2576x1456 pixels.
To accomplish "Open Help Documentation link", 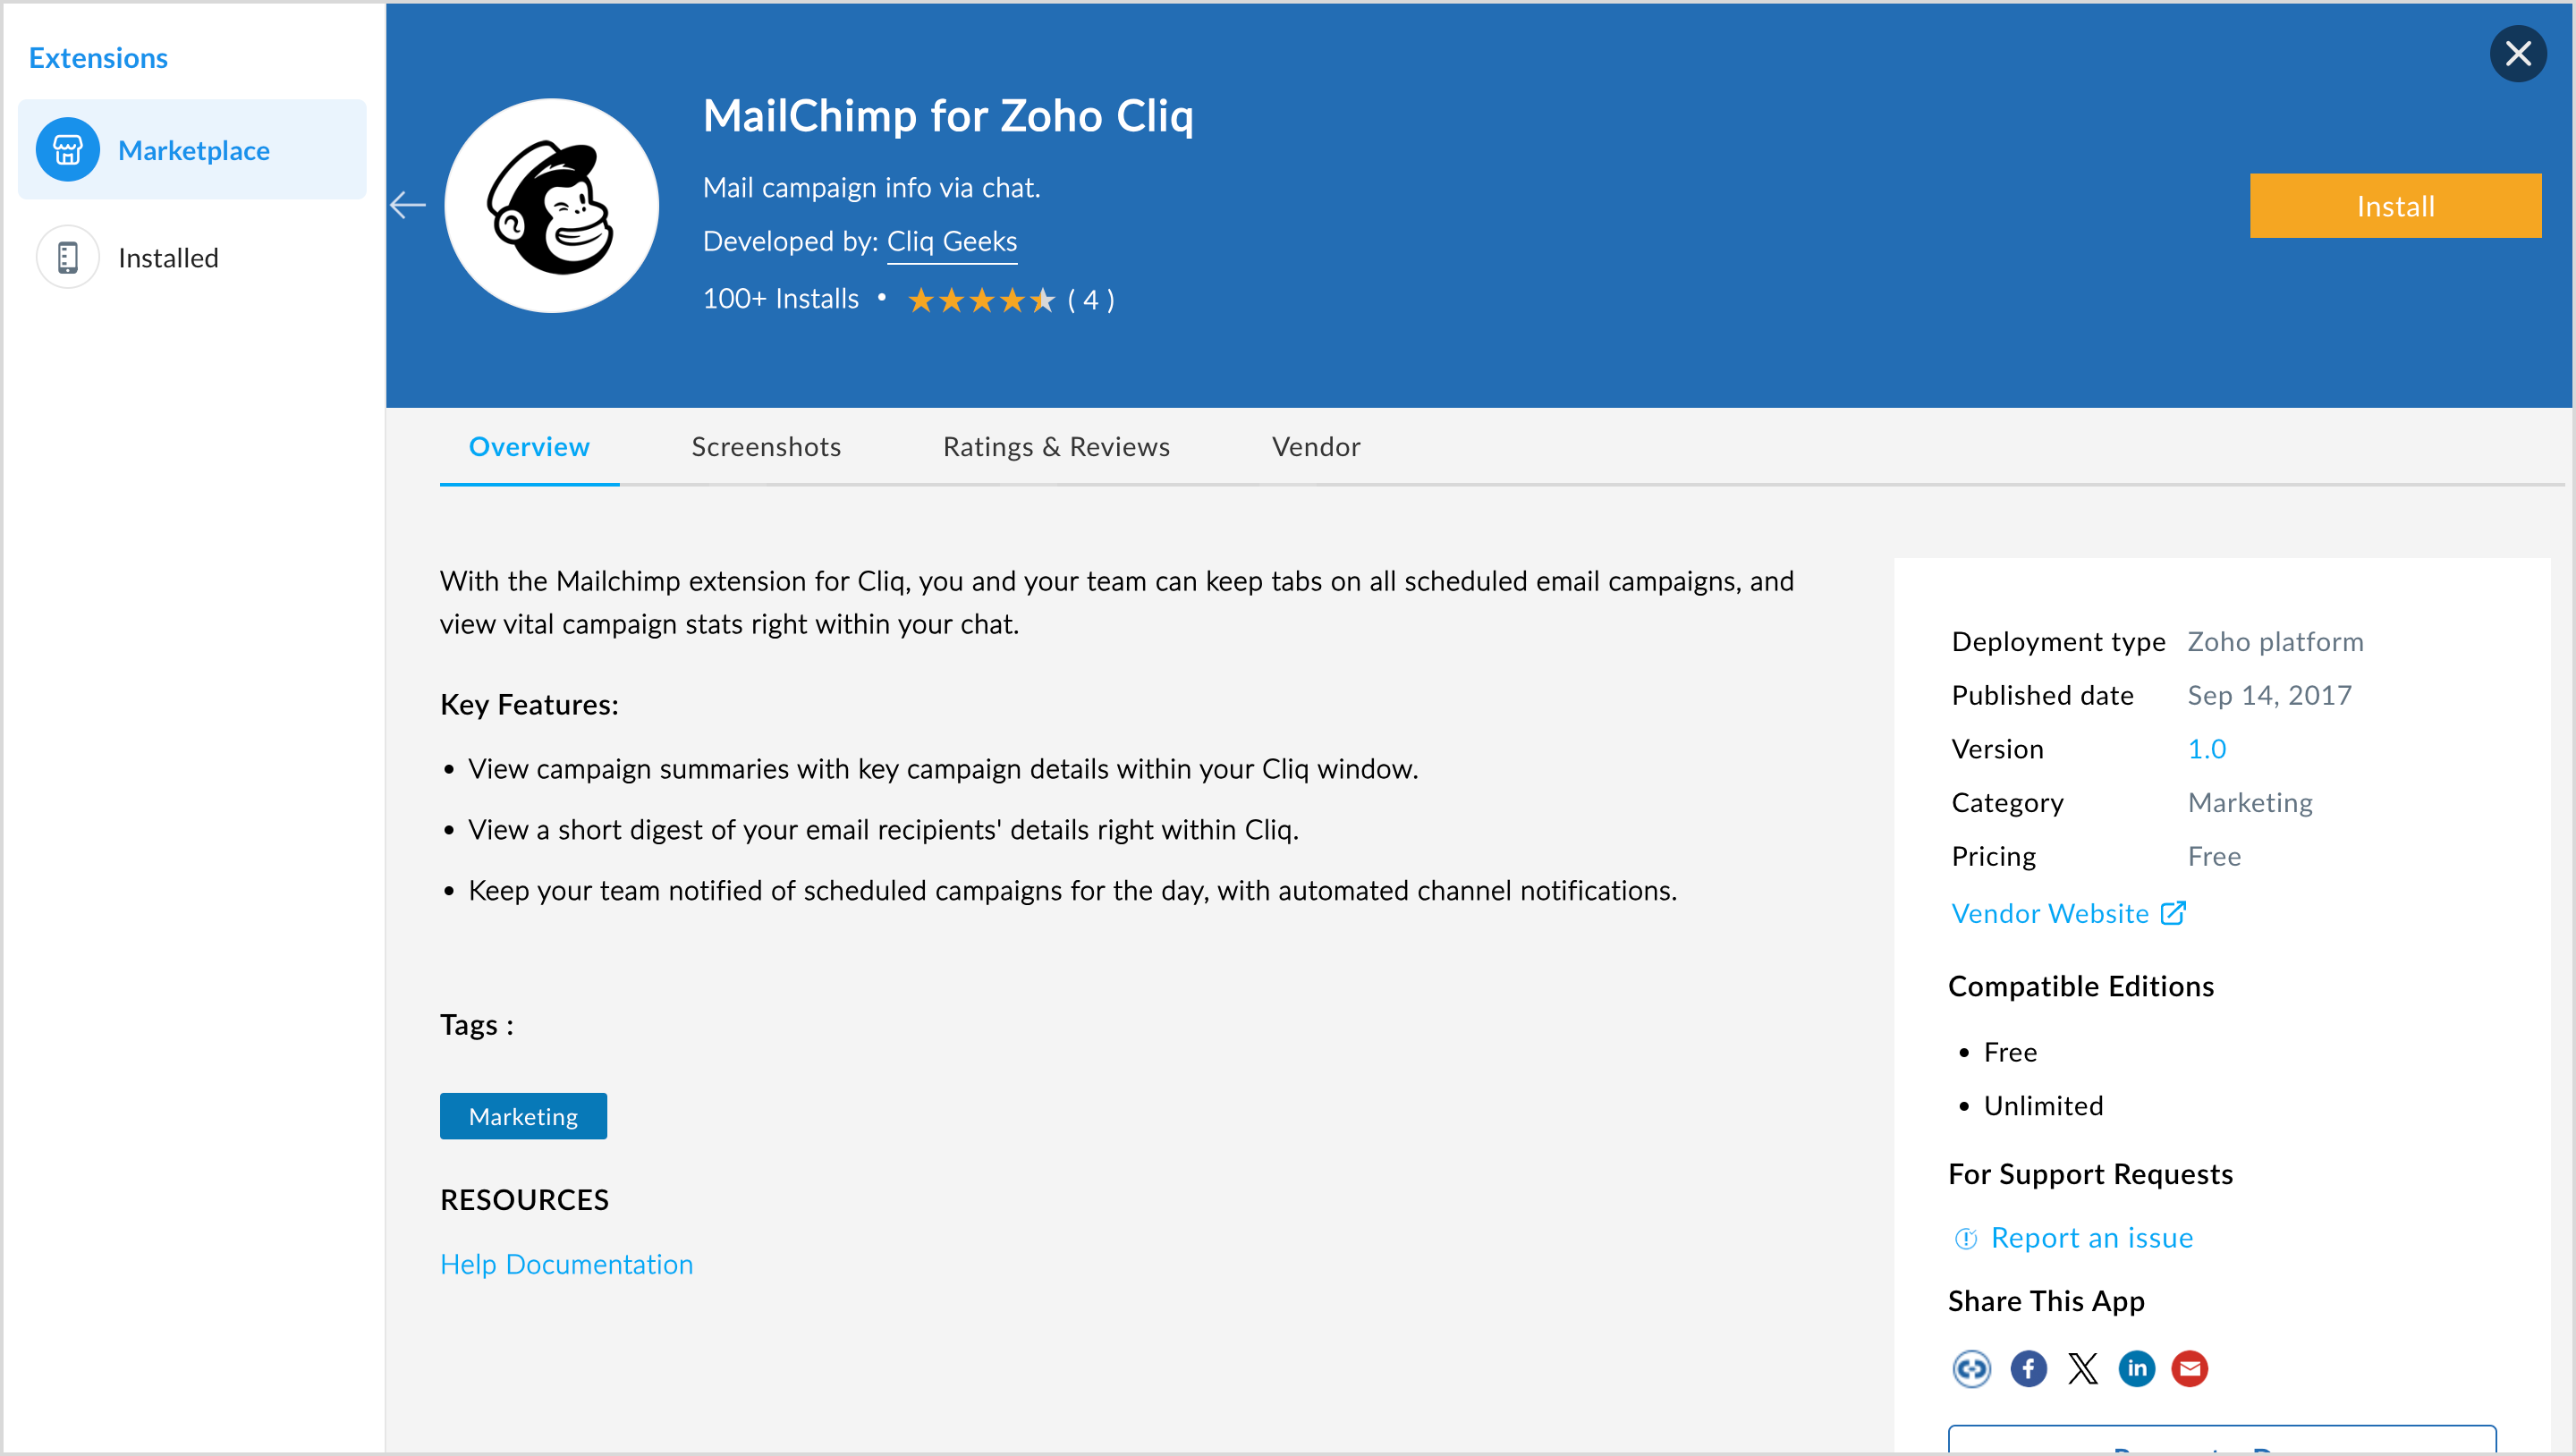I will (x=566, y=1264).
